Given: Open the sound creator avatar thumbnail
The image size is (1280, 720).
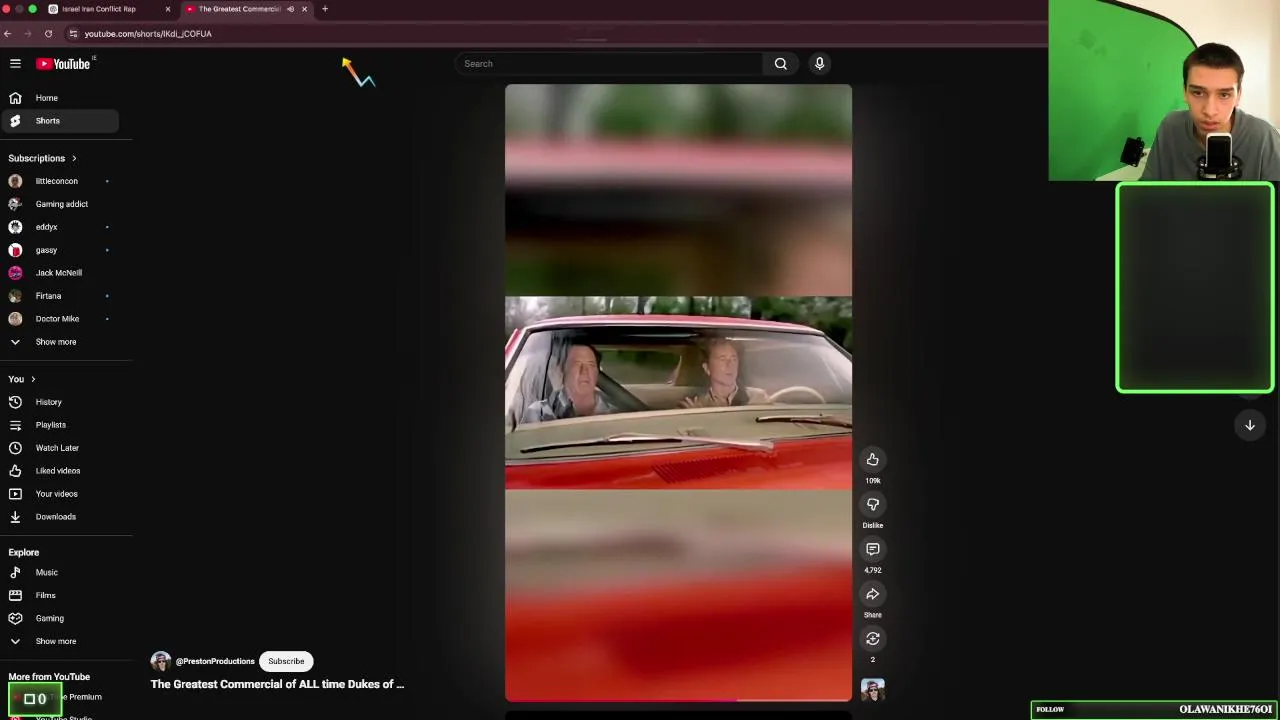Looking at the screenshot, I should tap(873, 690).
